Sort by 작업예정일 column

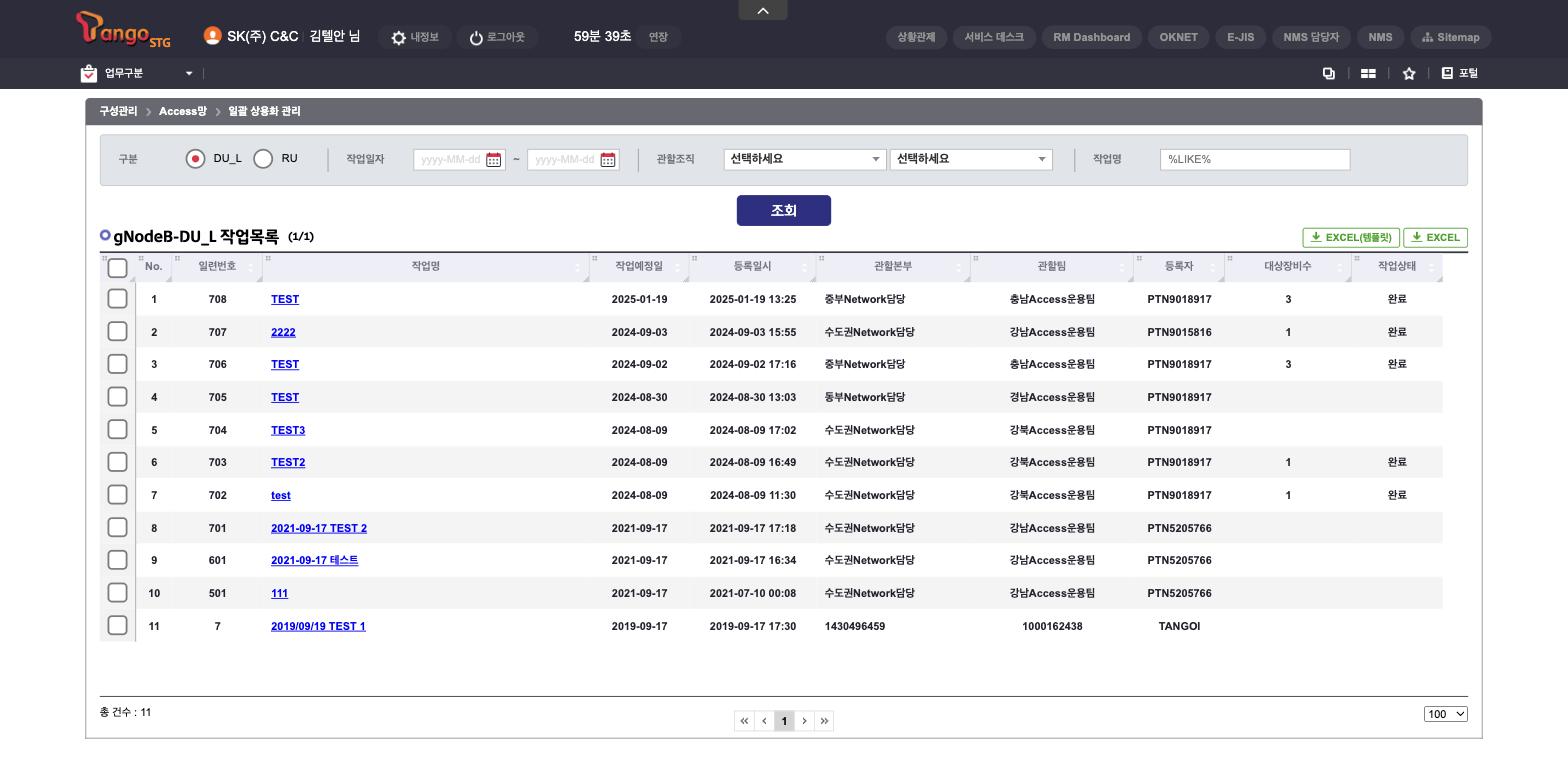tap(639, 267)
